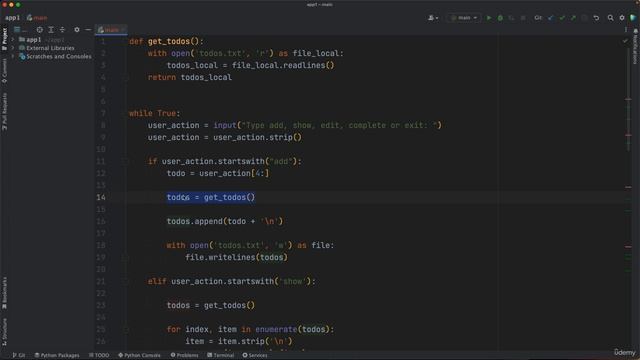The height and width of the screenshot is (360, 640).
Task: Fold the get_todos function at line 1
Action: click(127, 42)
